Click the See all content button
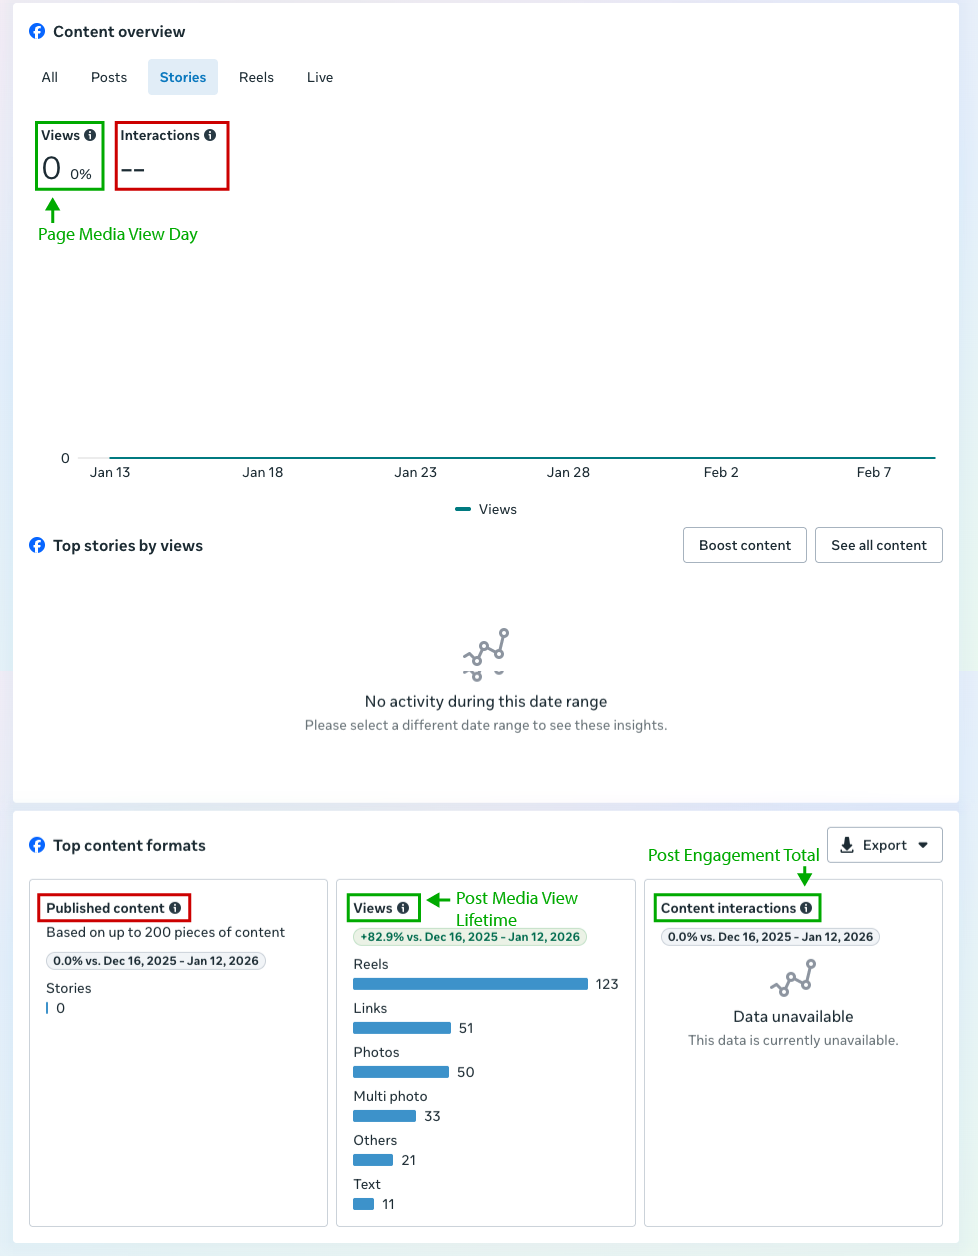 pos(878,545)
